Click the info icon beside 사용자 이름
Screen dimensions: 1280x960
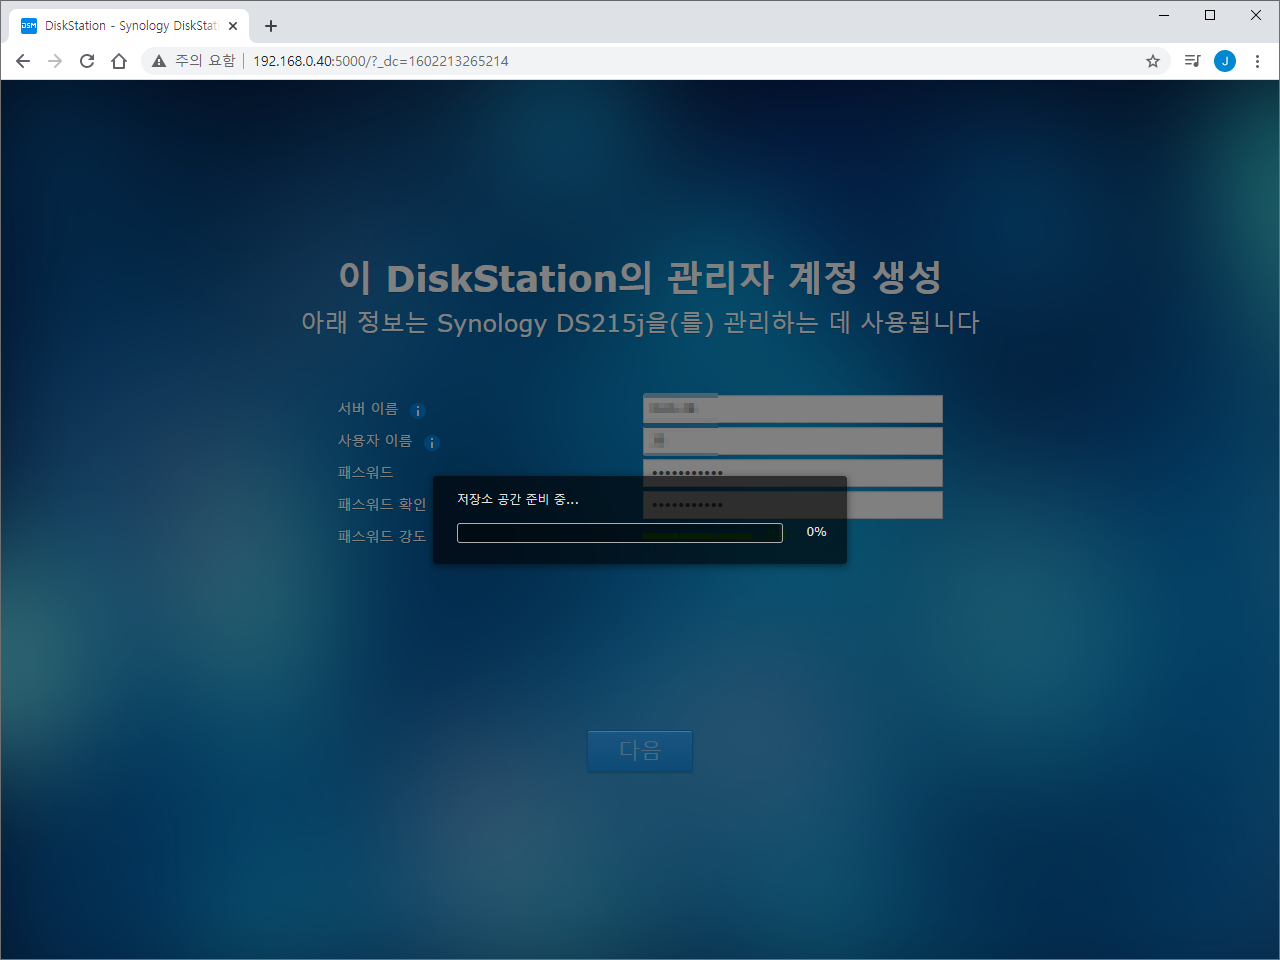(432, 442)
